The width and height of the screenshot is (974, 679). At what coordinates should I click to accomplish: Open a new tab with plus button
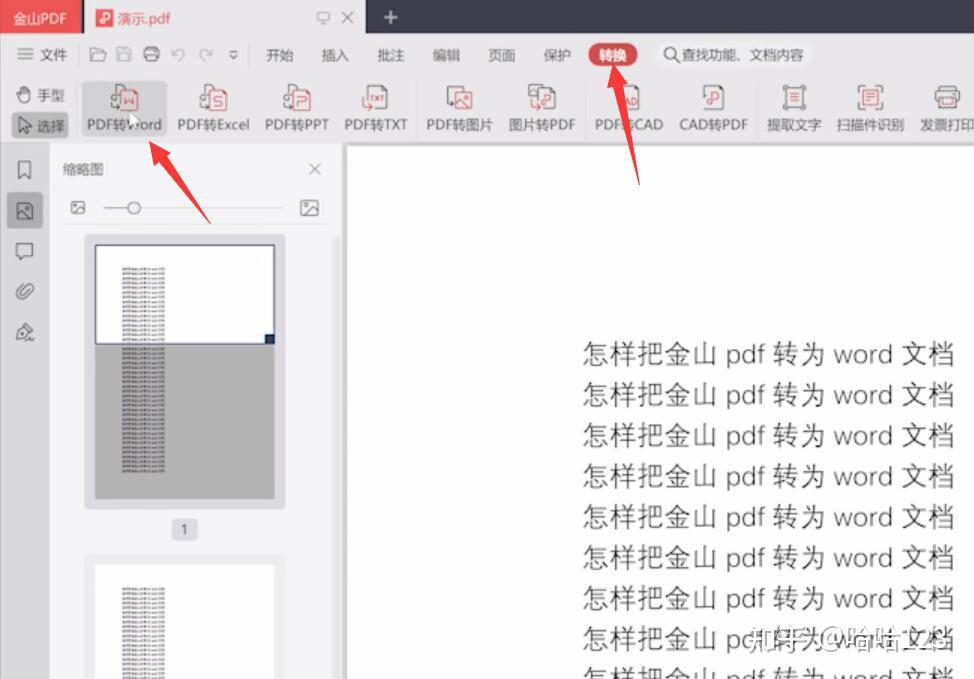pyautogui.click(x=390, y=17)
